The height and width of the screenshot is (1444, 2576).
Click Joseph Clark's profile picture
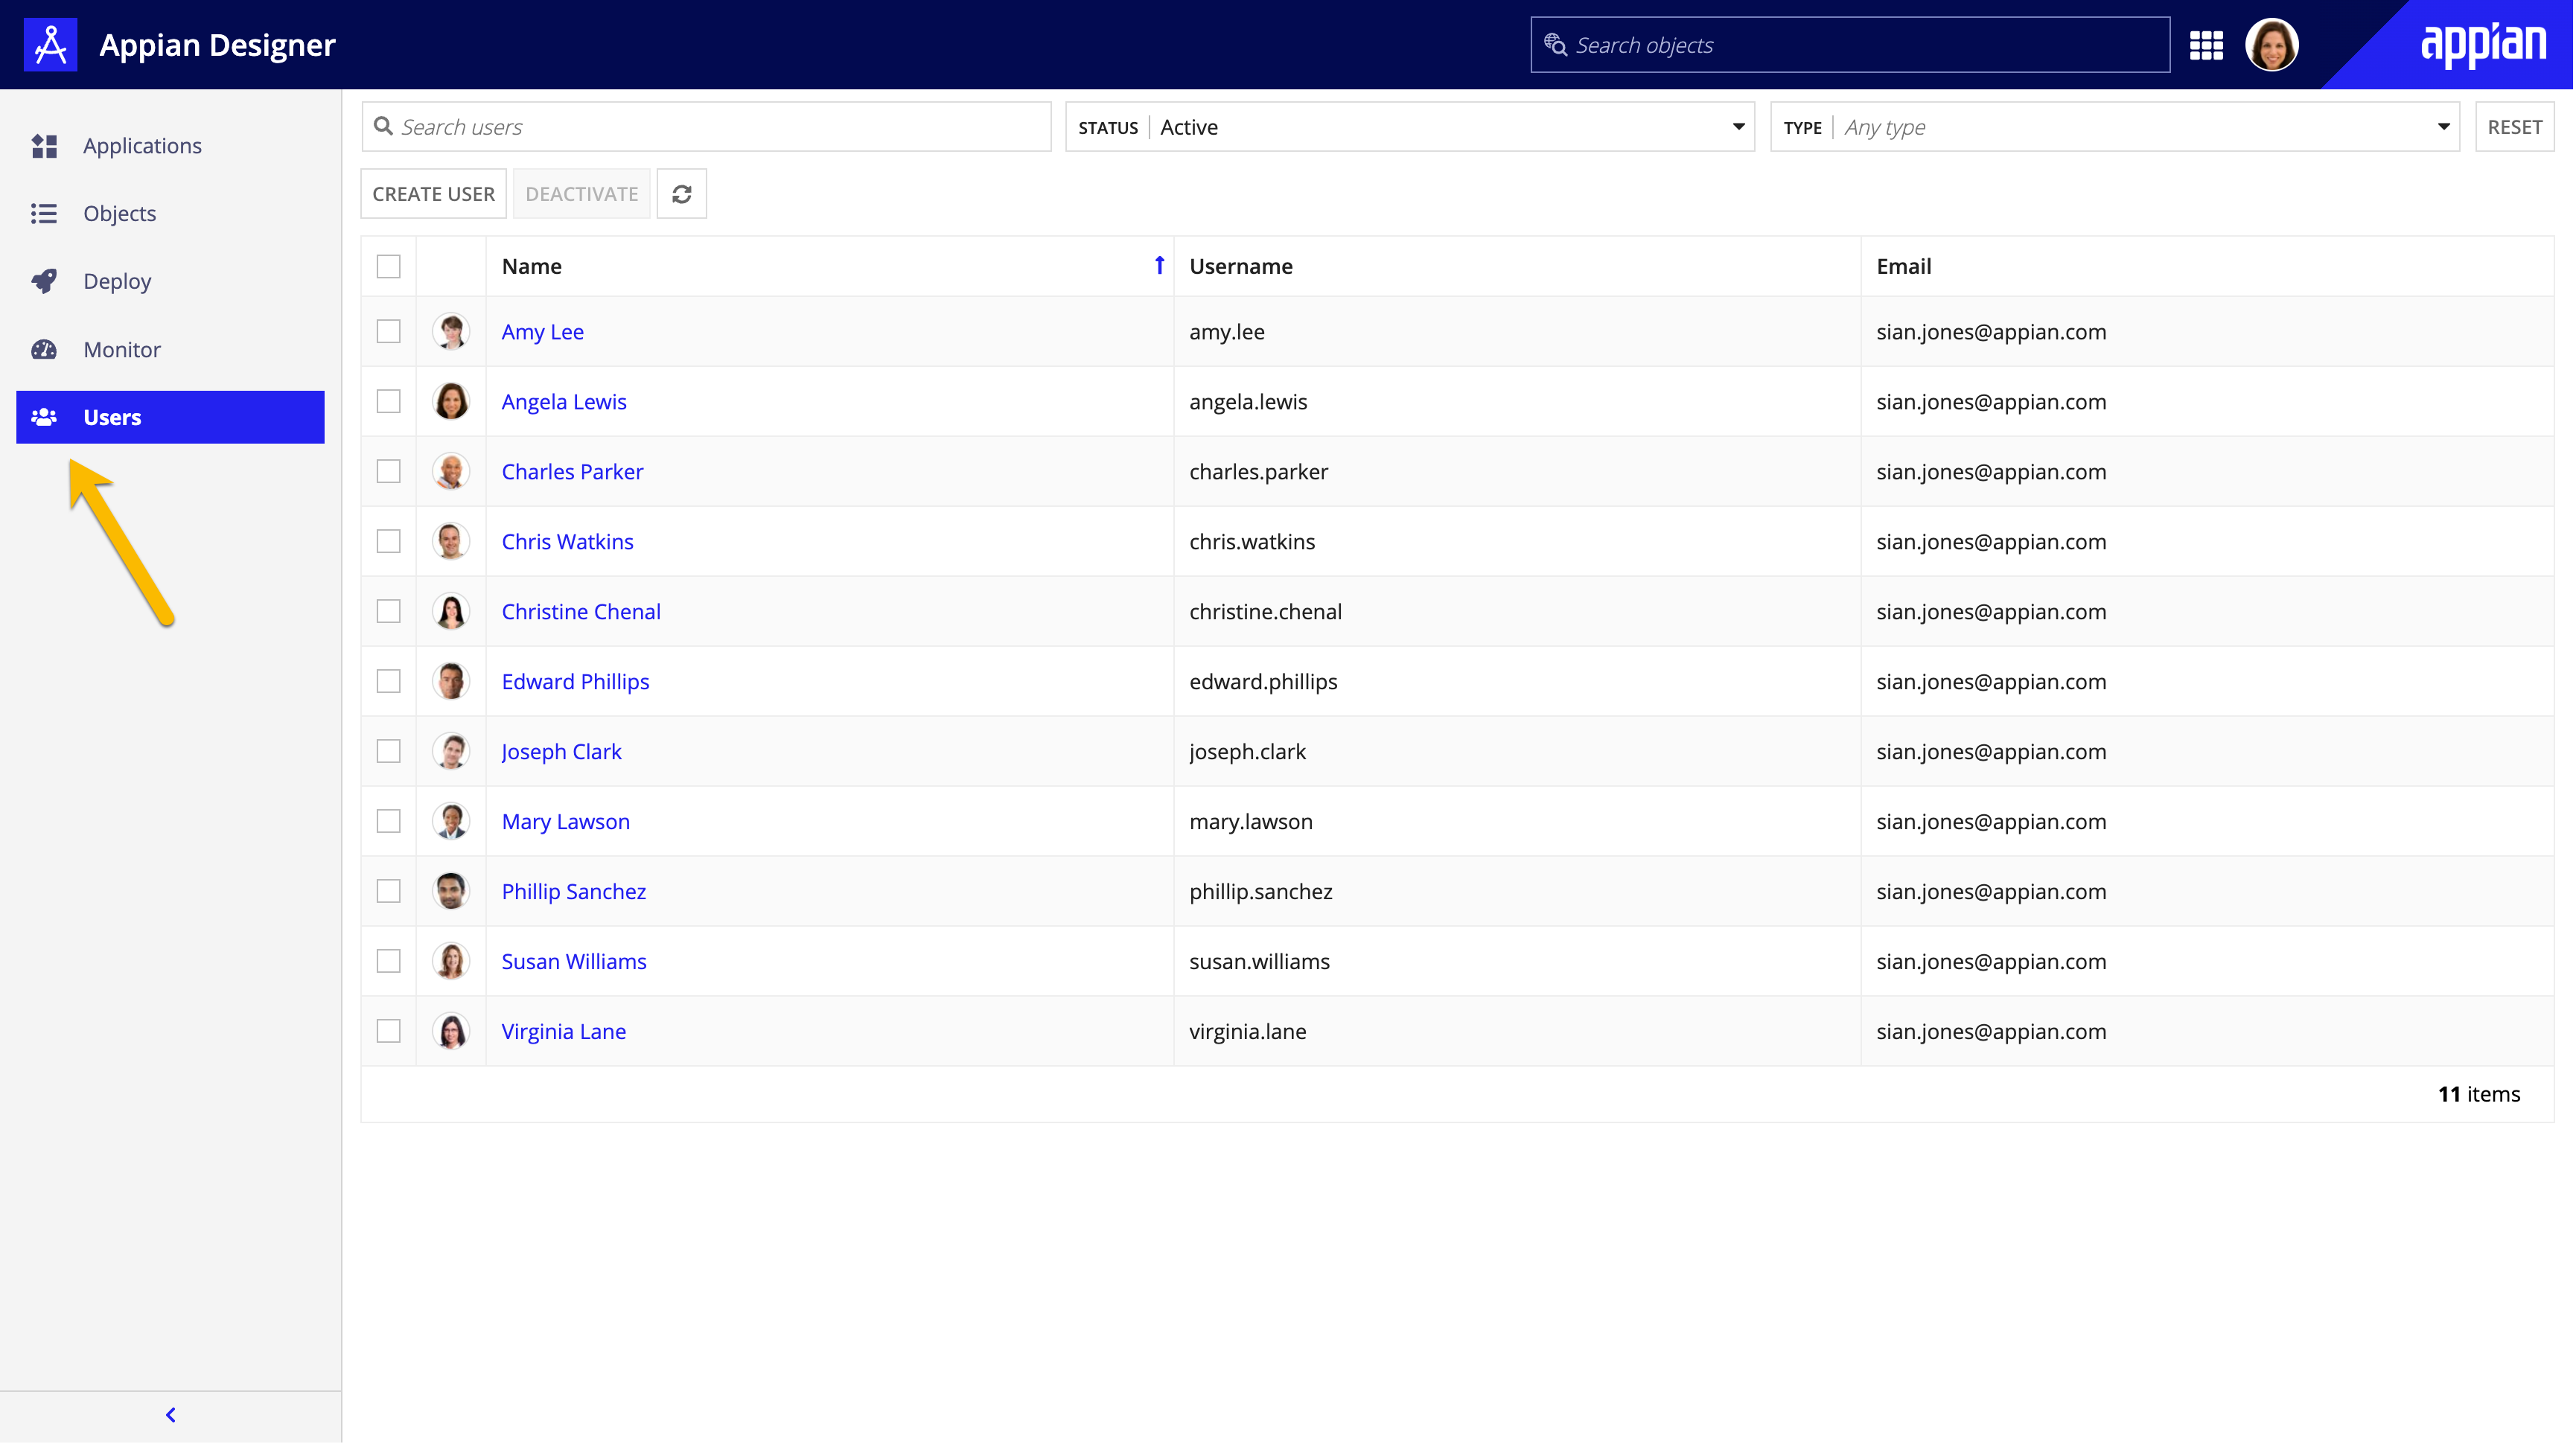tap(451, 751)
